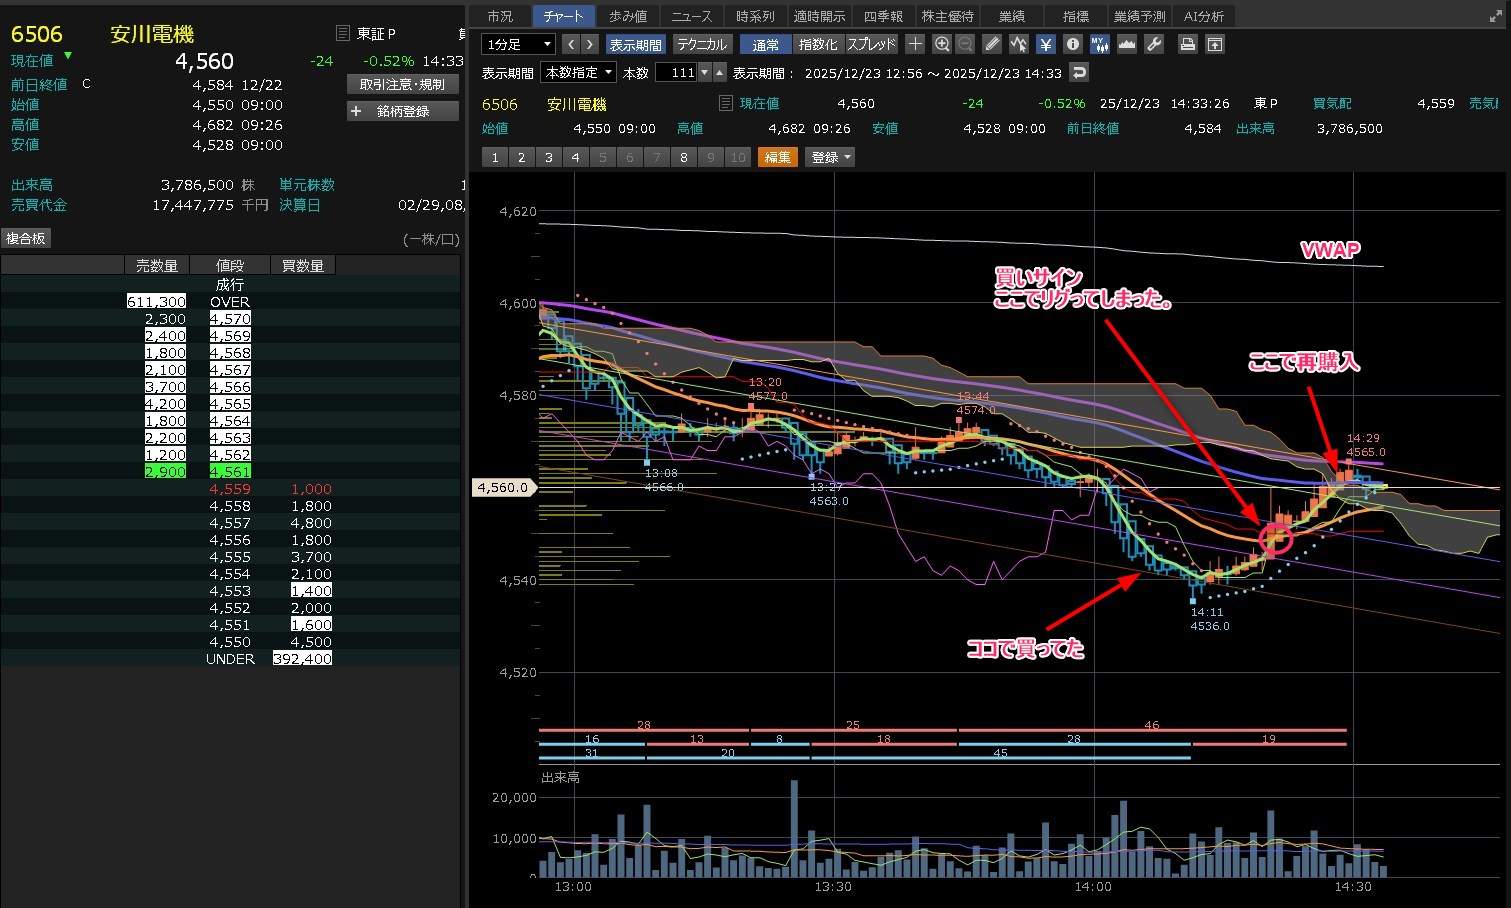Toggle スプレッド spread chart mode
Screen dimensions: 1511x908
(x=872, y=44)
